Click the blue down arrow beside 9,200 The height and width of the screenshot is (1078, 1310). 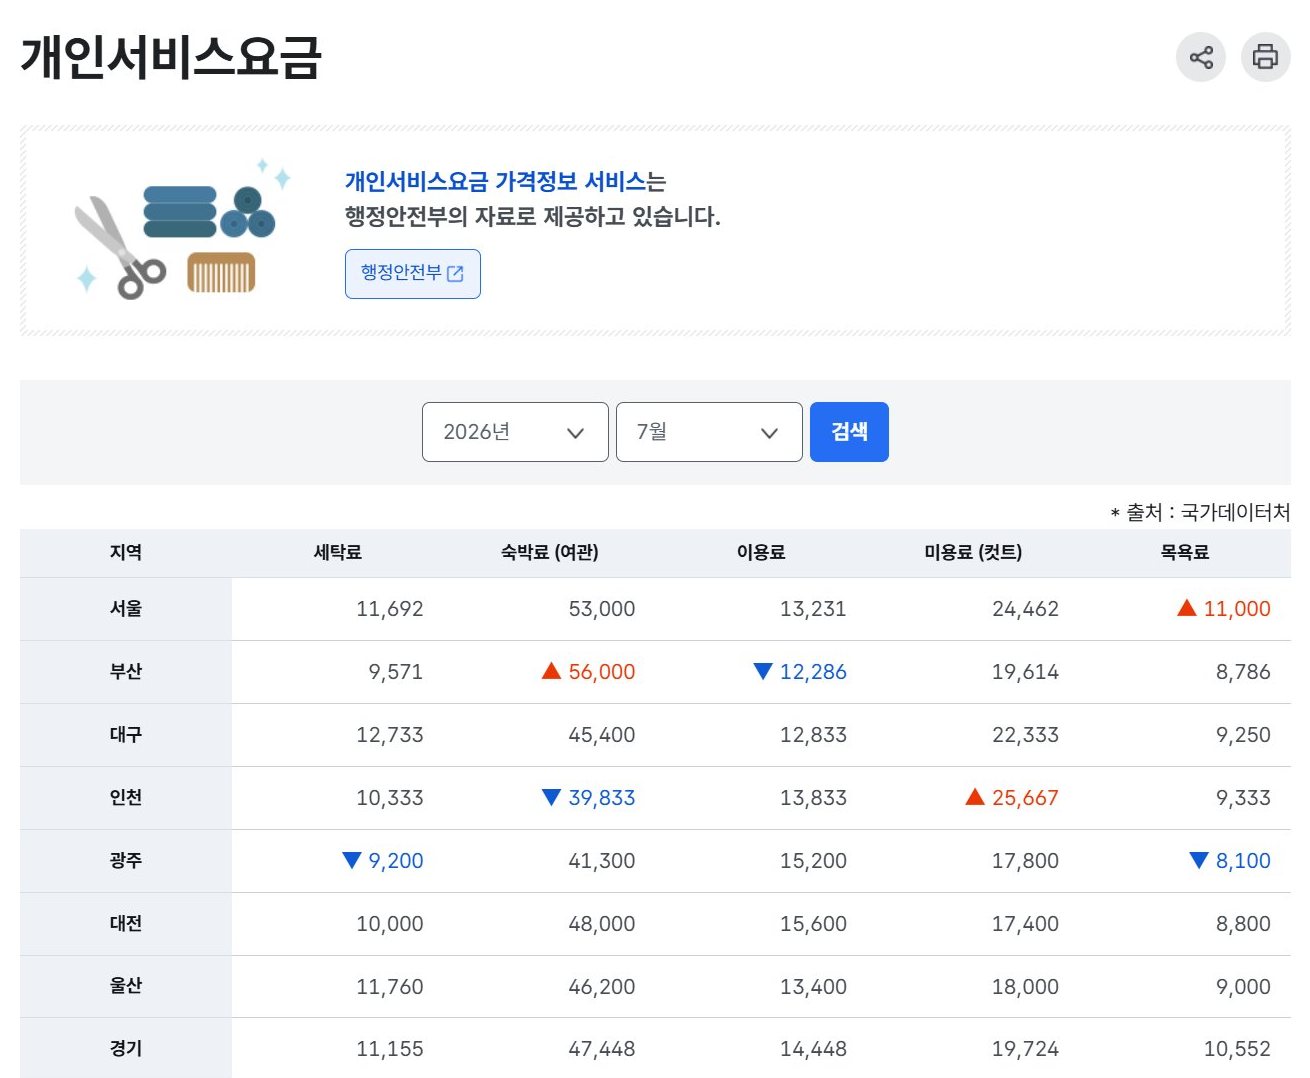tap(351, 860)
